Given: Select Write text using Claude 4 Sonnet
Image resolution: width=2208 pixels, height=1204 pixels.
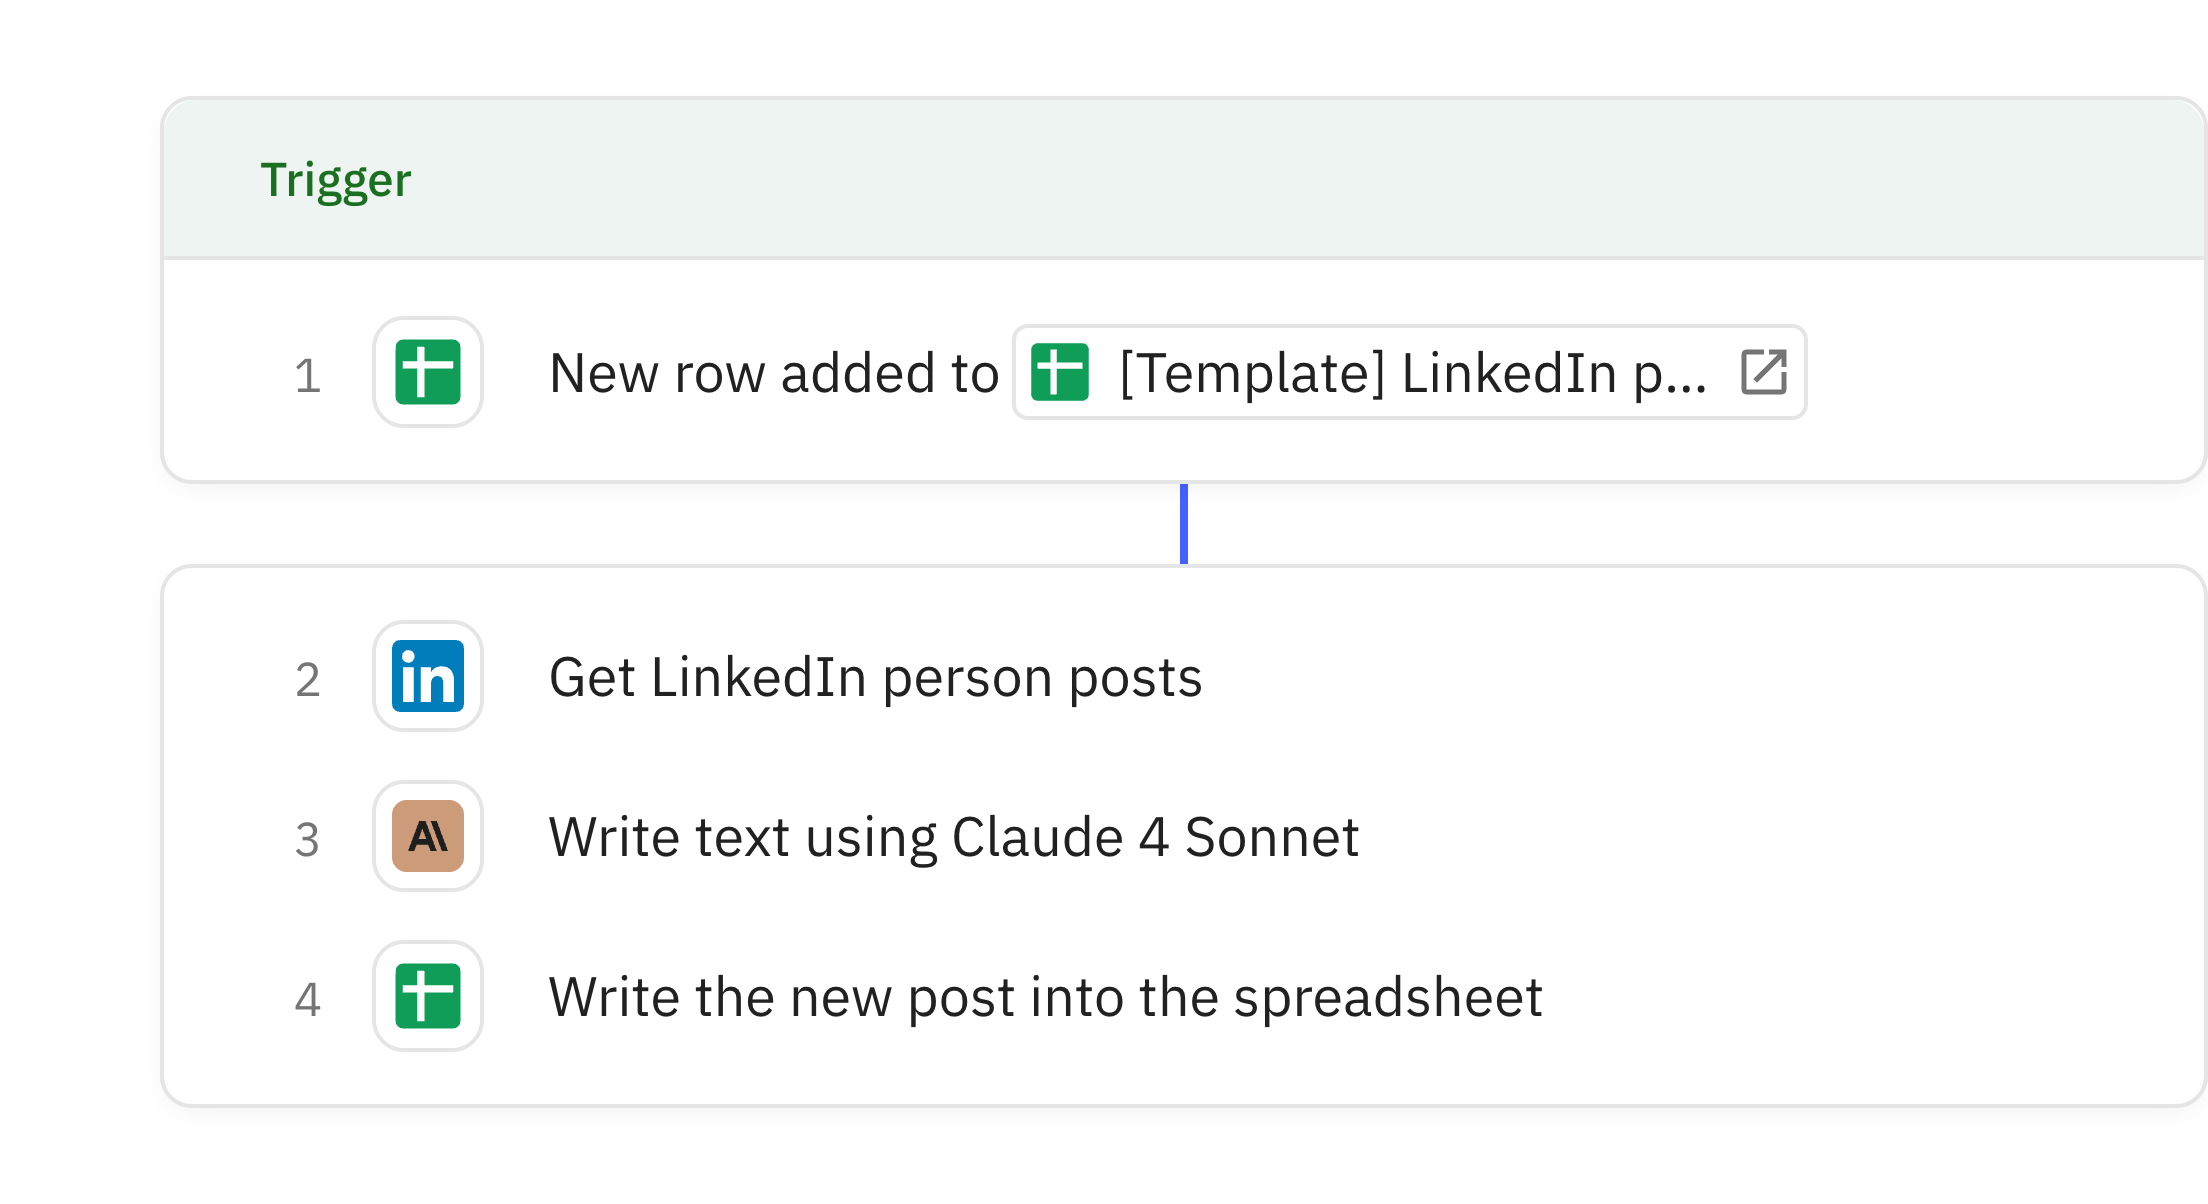Looking at the screenshot, I should (955, 836).
